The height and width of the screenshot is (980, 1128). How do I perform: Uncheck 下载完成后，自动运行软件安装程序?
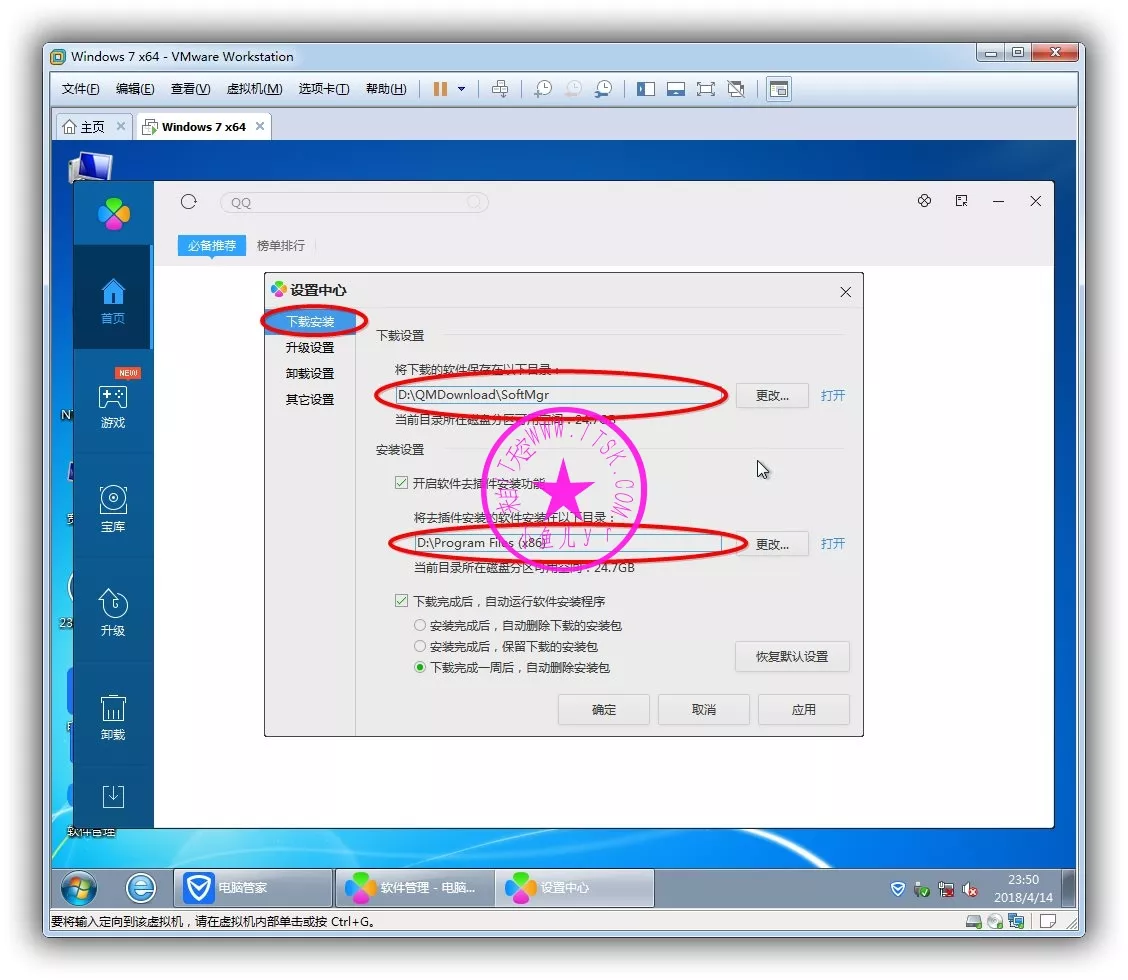pos(402,601)
